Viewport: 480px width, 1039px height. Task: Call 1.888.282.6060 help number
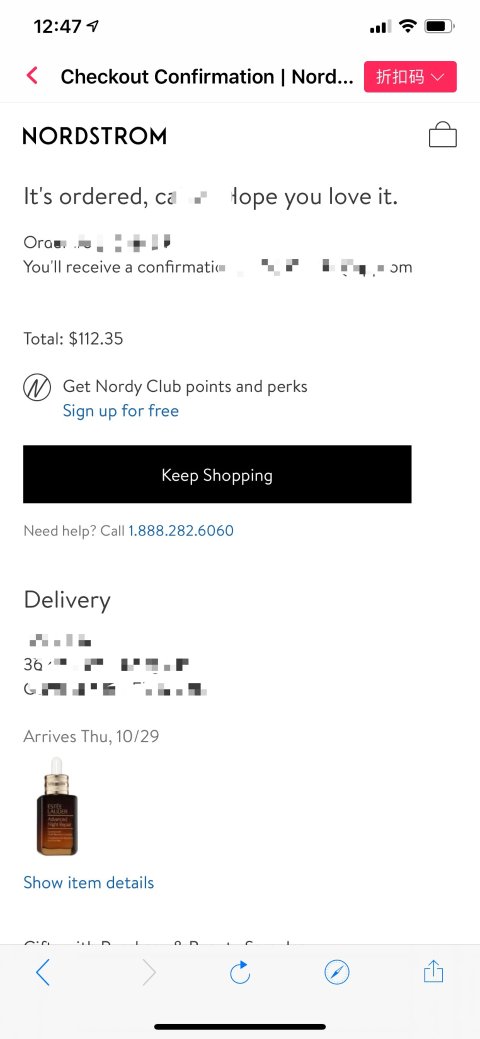(x=181, y=531)
